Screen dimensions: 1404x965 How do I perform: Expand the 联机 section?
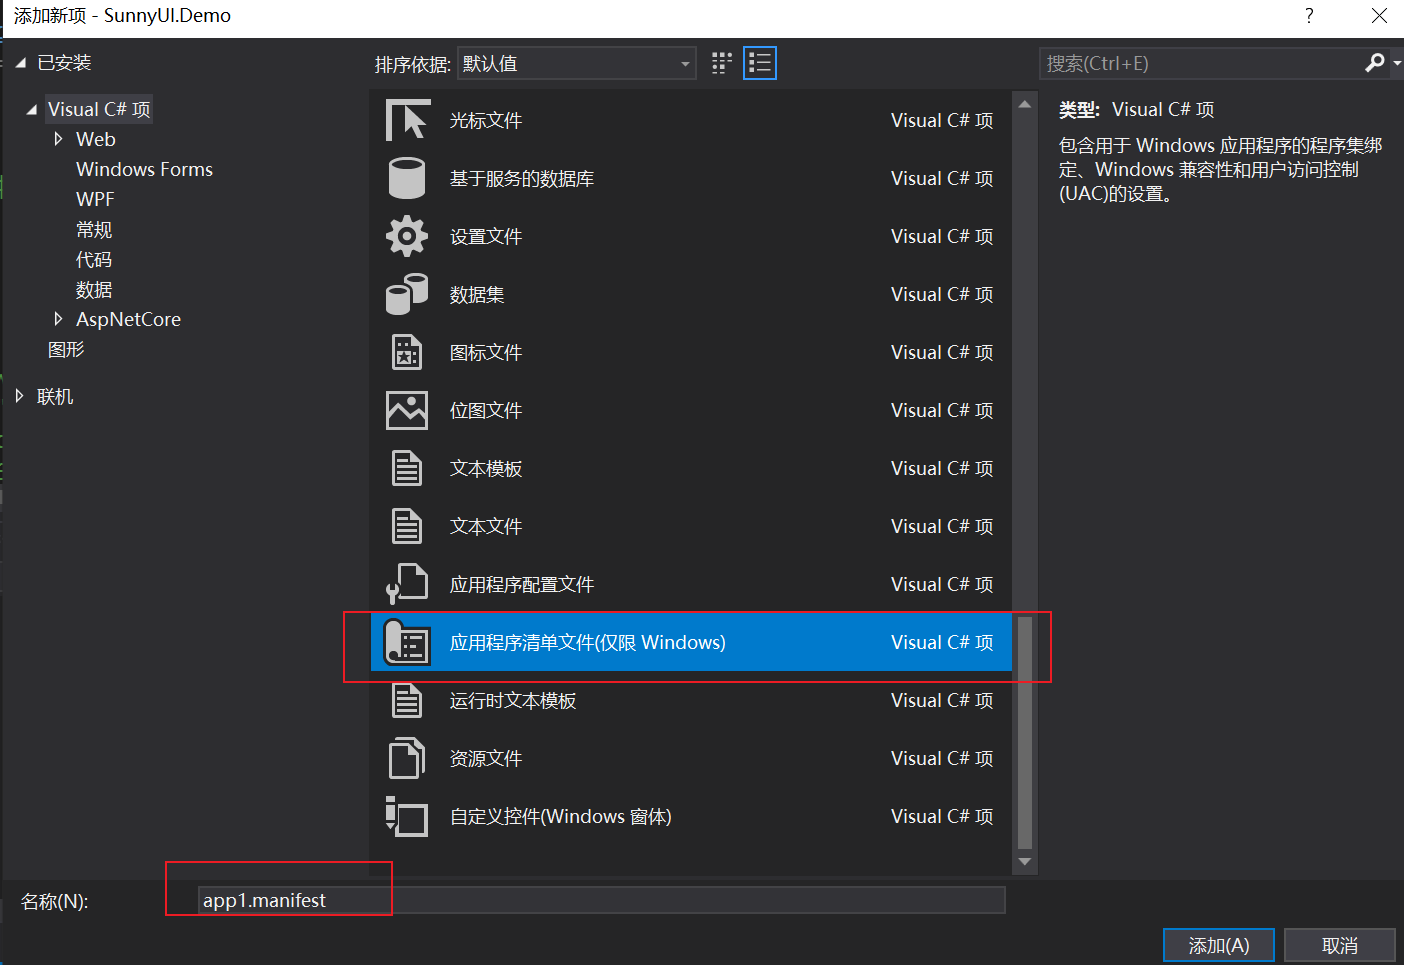[x=19, y=396]
